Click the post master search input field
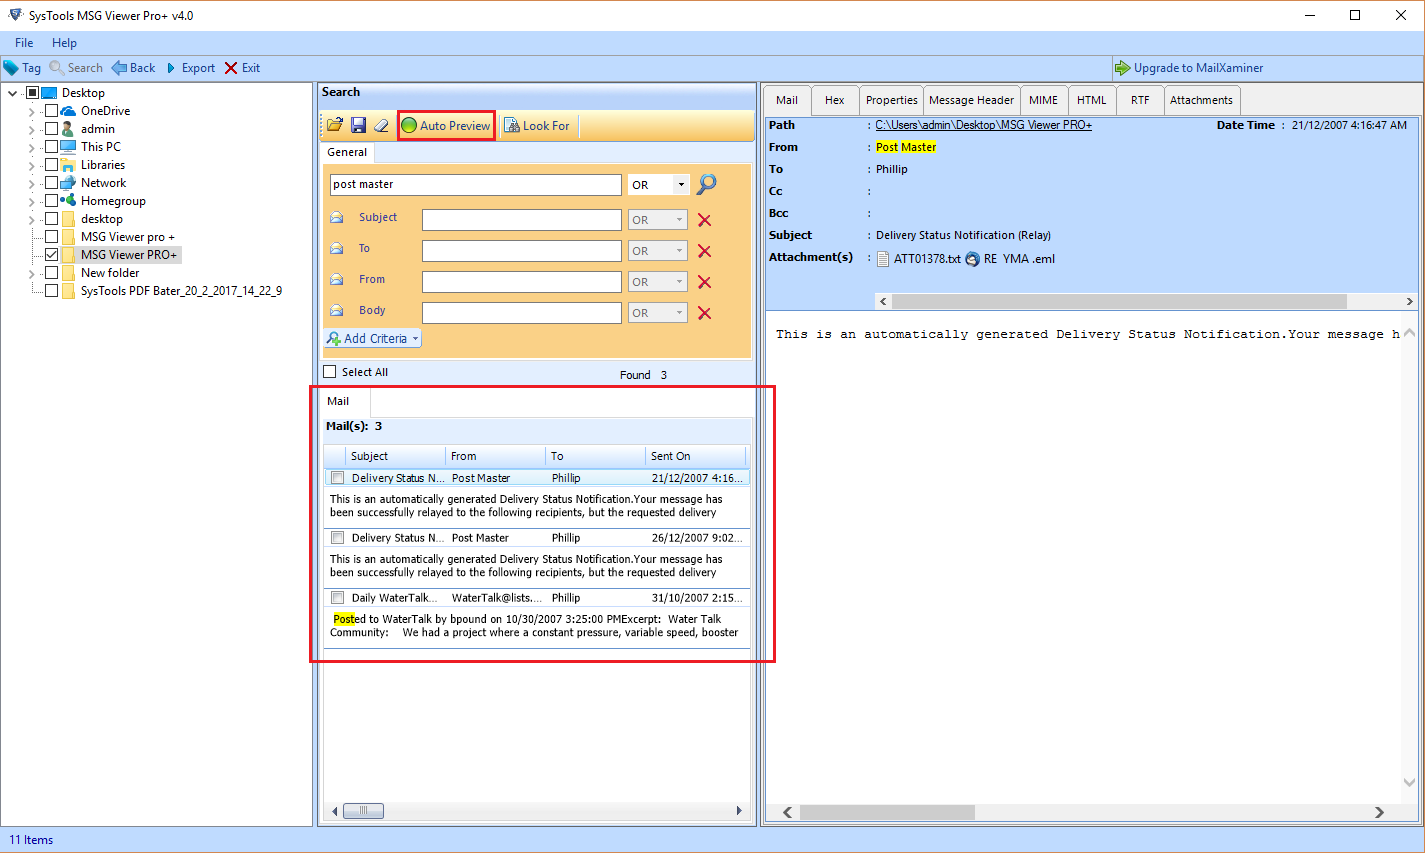The image size is (1425, 853). click(x=476, y=185)
